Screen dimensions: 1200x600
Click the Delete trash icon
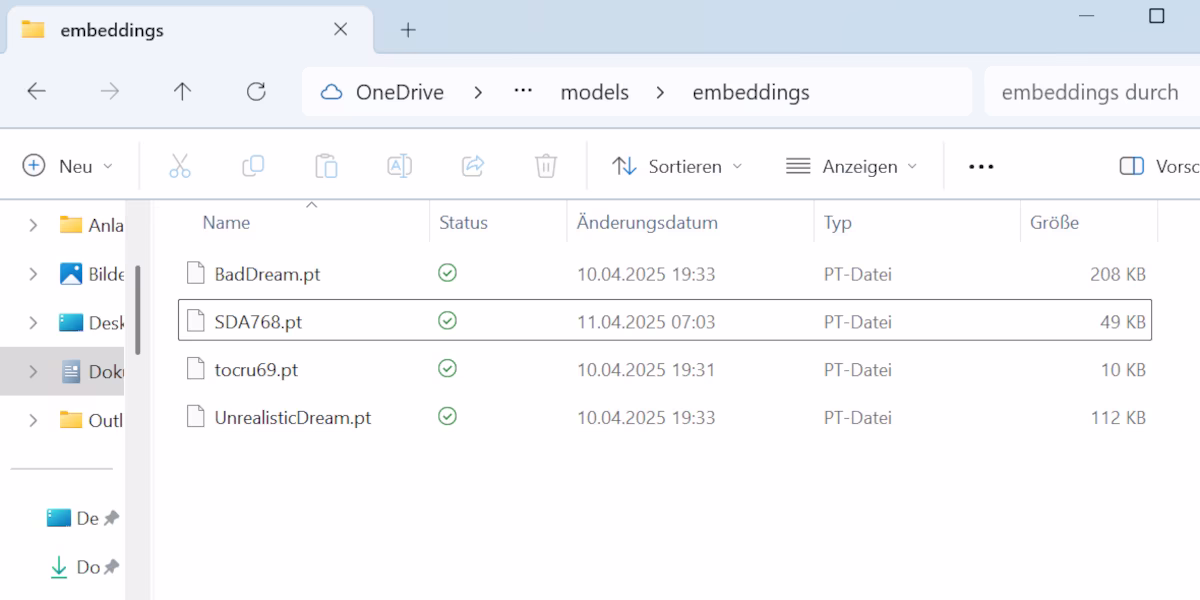[x=546, y=166]
